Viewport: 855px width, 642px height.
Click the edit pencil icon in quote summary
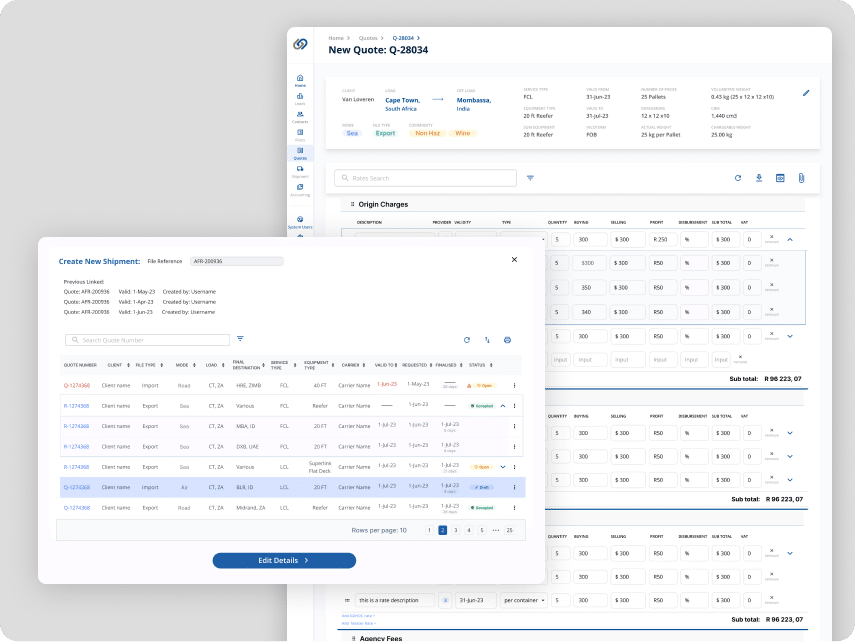(x=806, y=93)
